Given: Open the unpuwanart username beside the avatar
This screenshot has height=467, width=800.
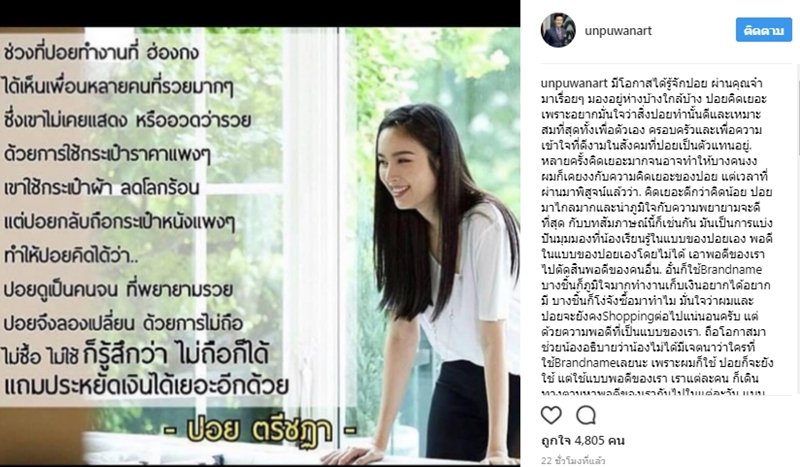Looking at the screenshot, I should pos(618,31).
